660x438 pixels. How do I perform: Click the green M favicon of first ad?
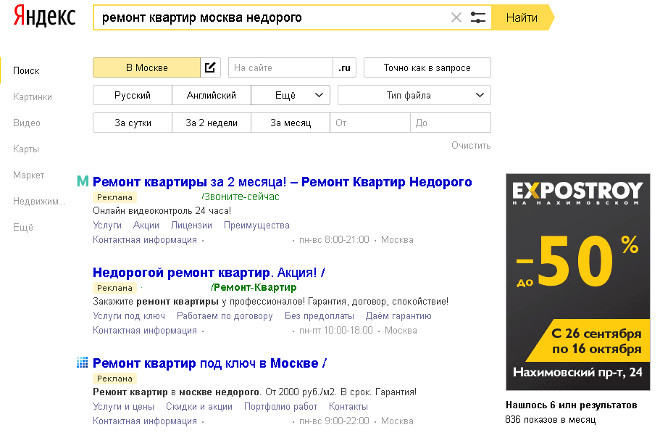(x=82, y=181)
